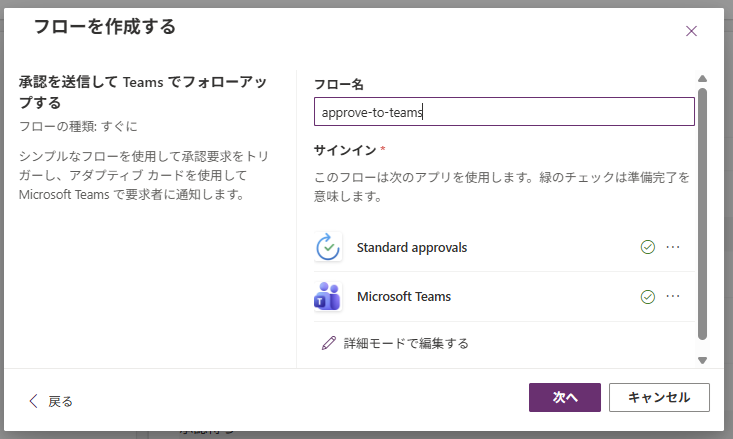Close the フローを作成する dialog
Screen dimensions: 733x439
pos(691,31)
